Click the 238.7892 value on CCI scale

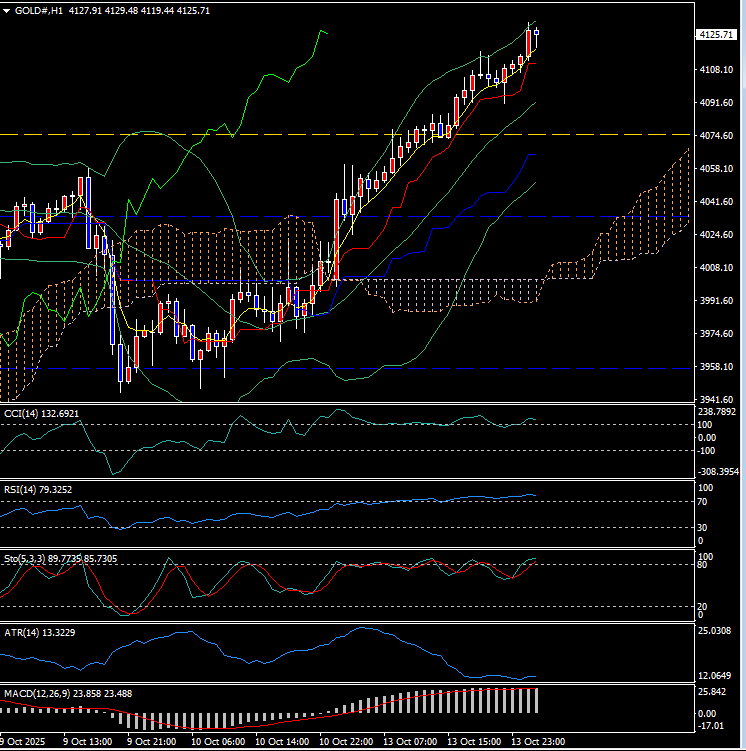click(x=717, y=411)
